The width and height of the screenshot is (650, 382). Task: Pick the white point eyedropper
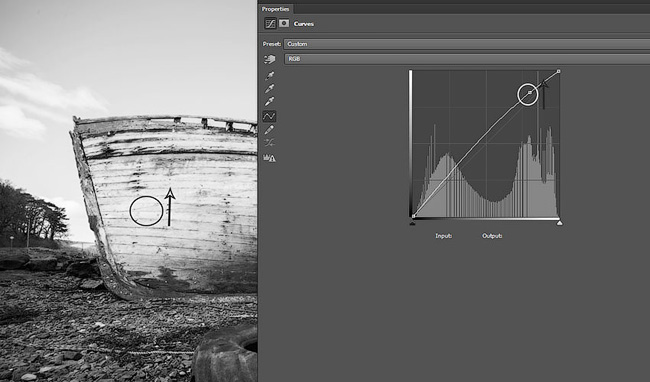pyautogui.click(x=269, y=102)
